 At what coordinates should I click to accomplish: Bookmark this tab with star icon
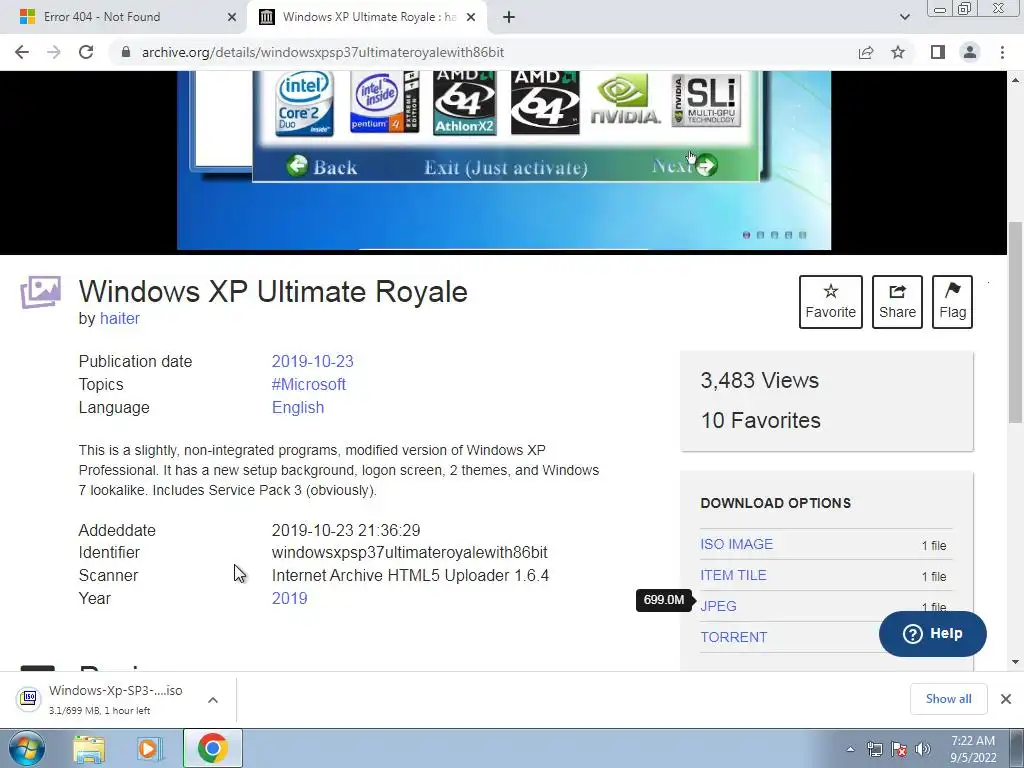(898, 52)
